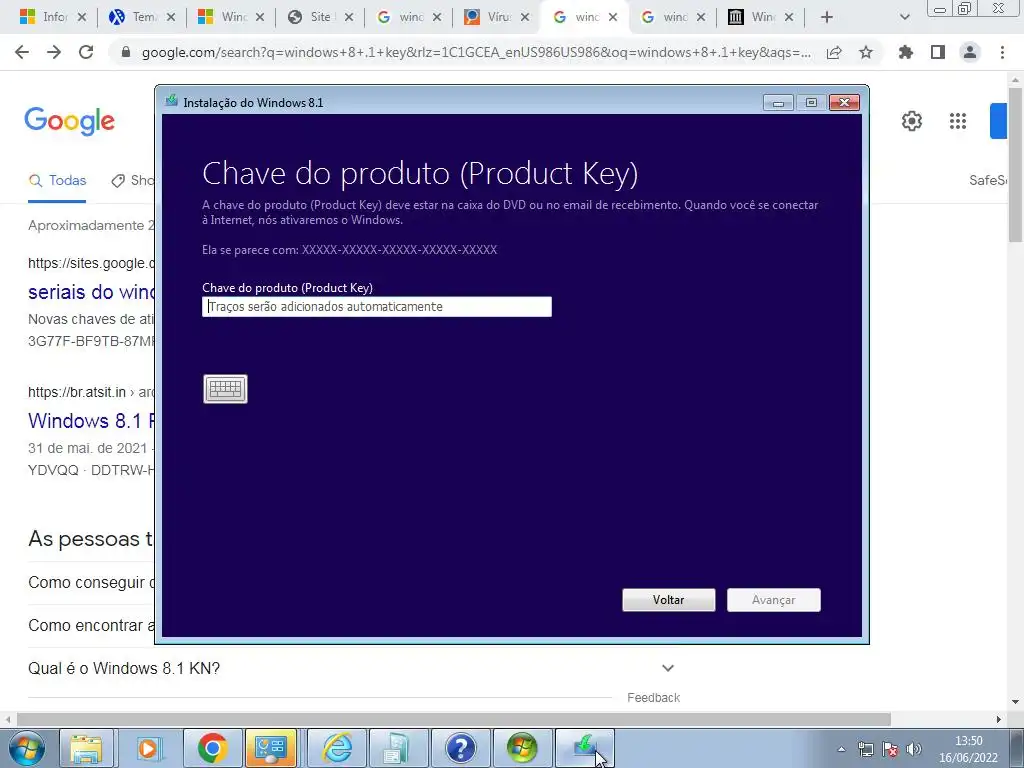Open the on-screen keyboard icon in installer
The width and height of the screenshot is (1024, 768).
tap(225, 389)
